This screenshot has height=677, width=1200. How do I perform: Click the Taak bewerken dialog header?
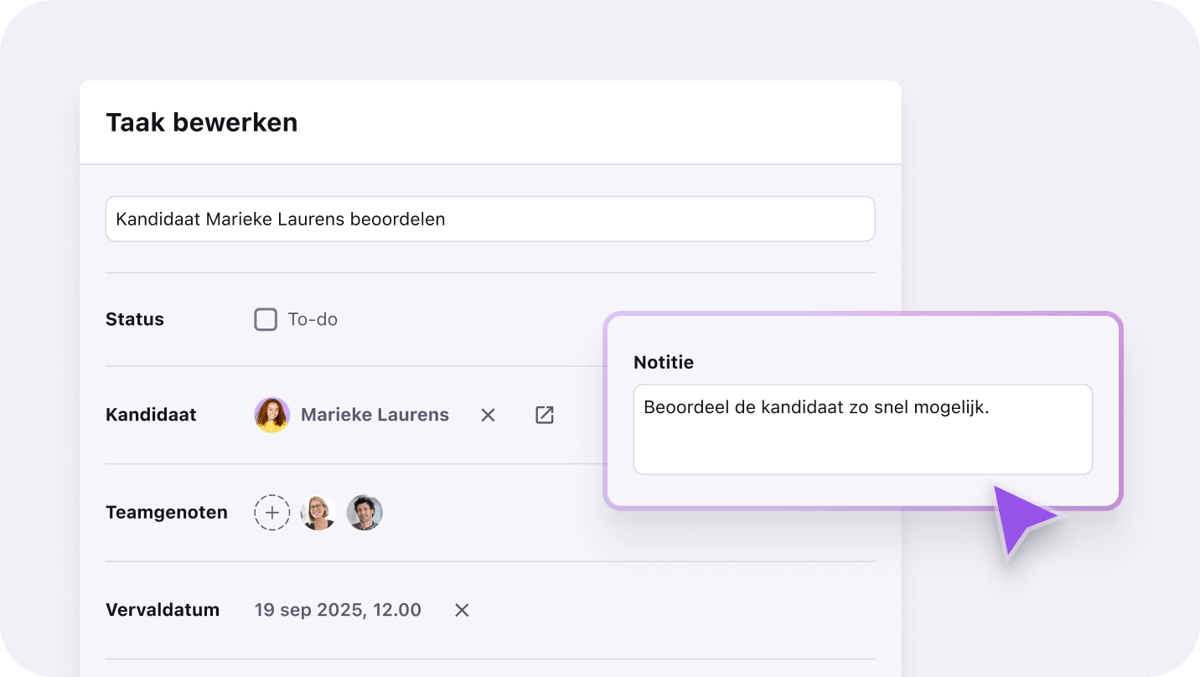[x=201, y=122]
